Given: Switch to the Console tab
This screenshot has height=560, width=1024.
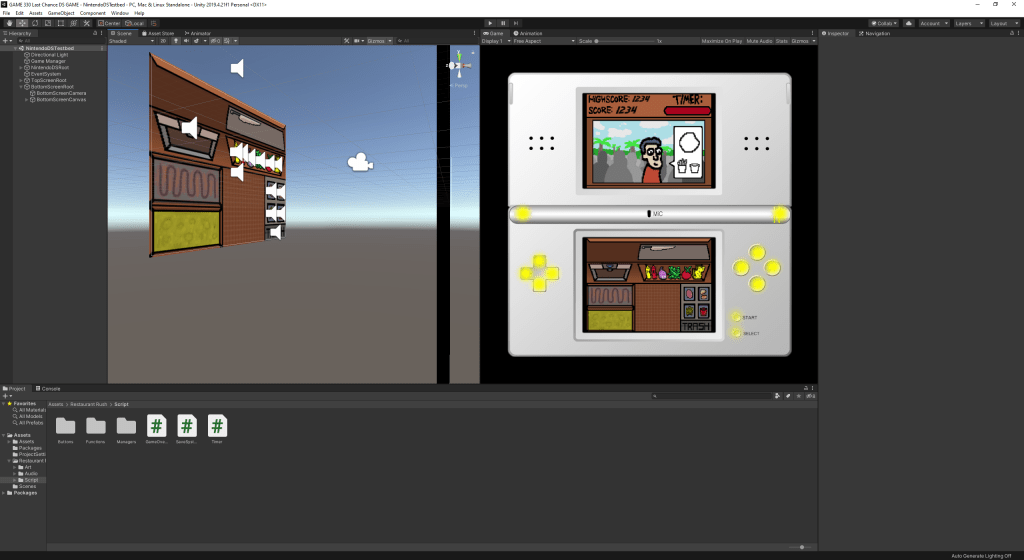Looking at the screenshot, I should [49, 388].
